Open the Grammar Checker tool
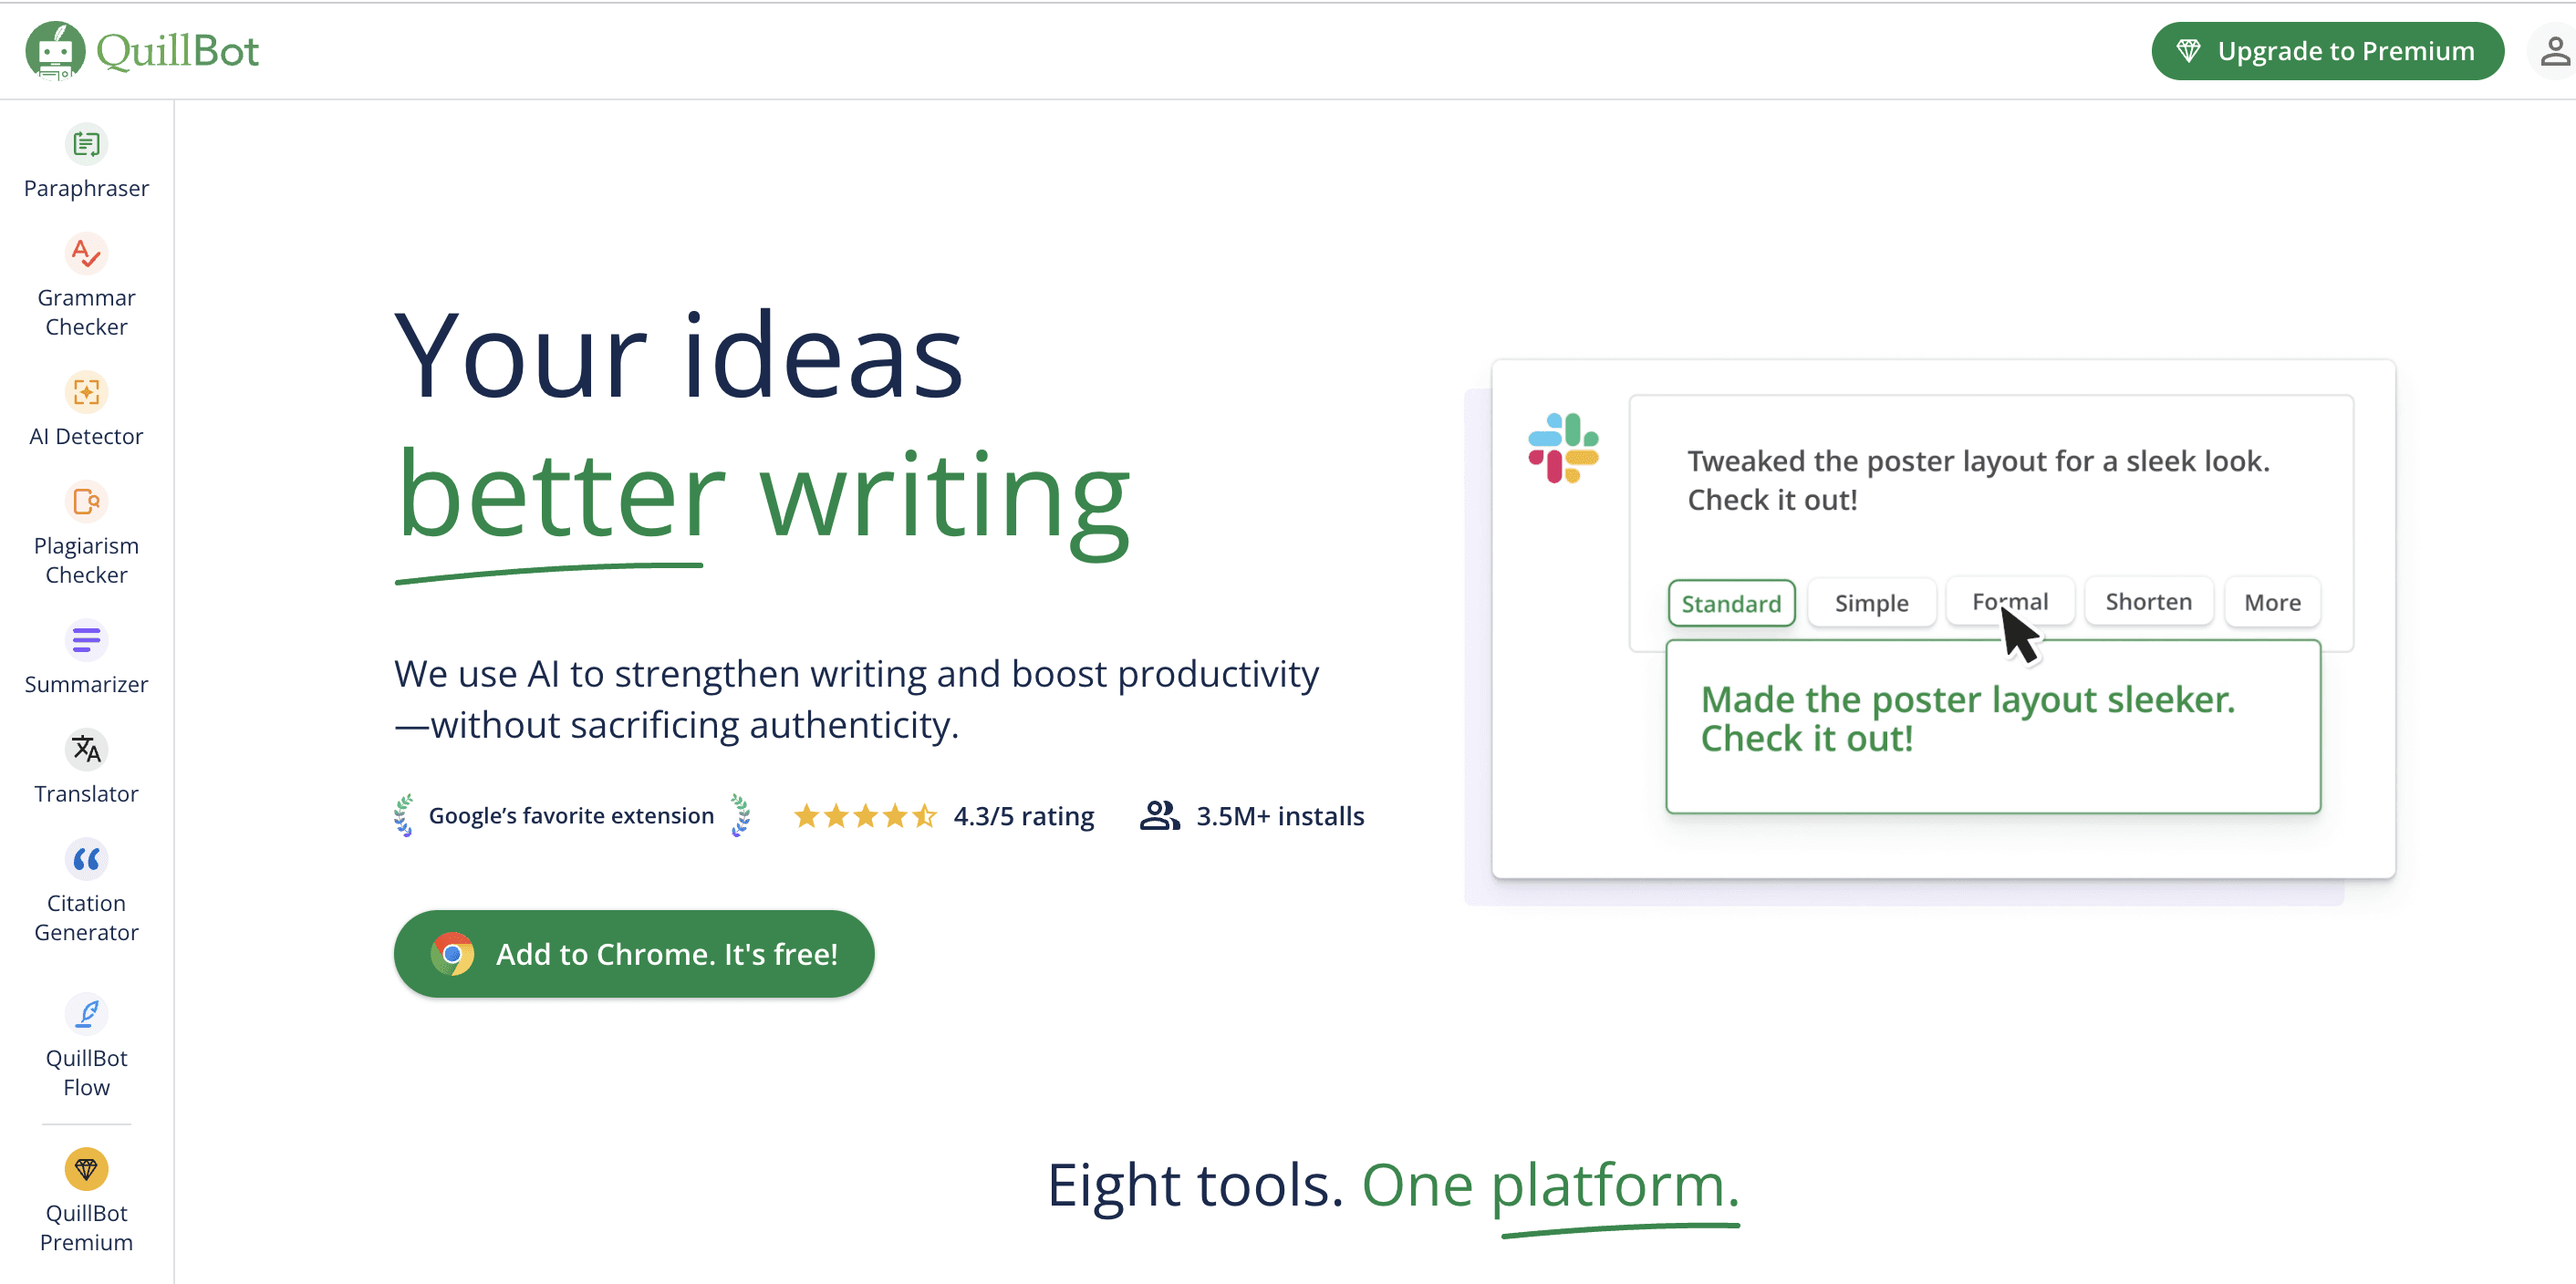Image resolution: width=2576 pixels, height=1284 pixels. pos(86,283)
